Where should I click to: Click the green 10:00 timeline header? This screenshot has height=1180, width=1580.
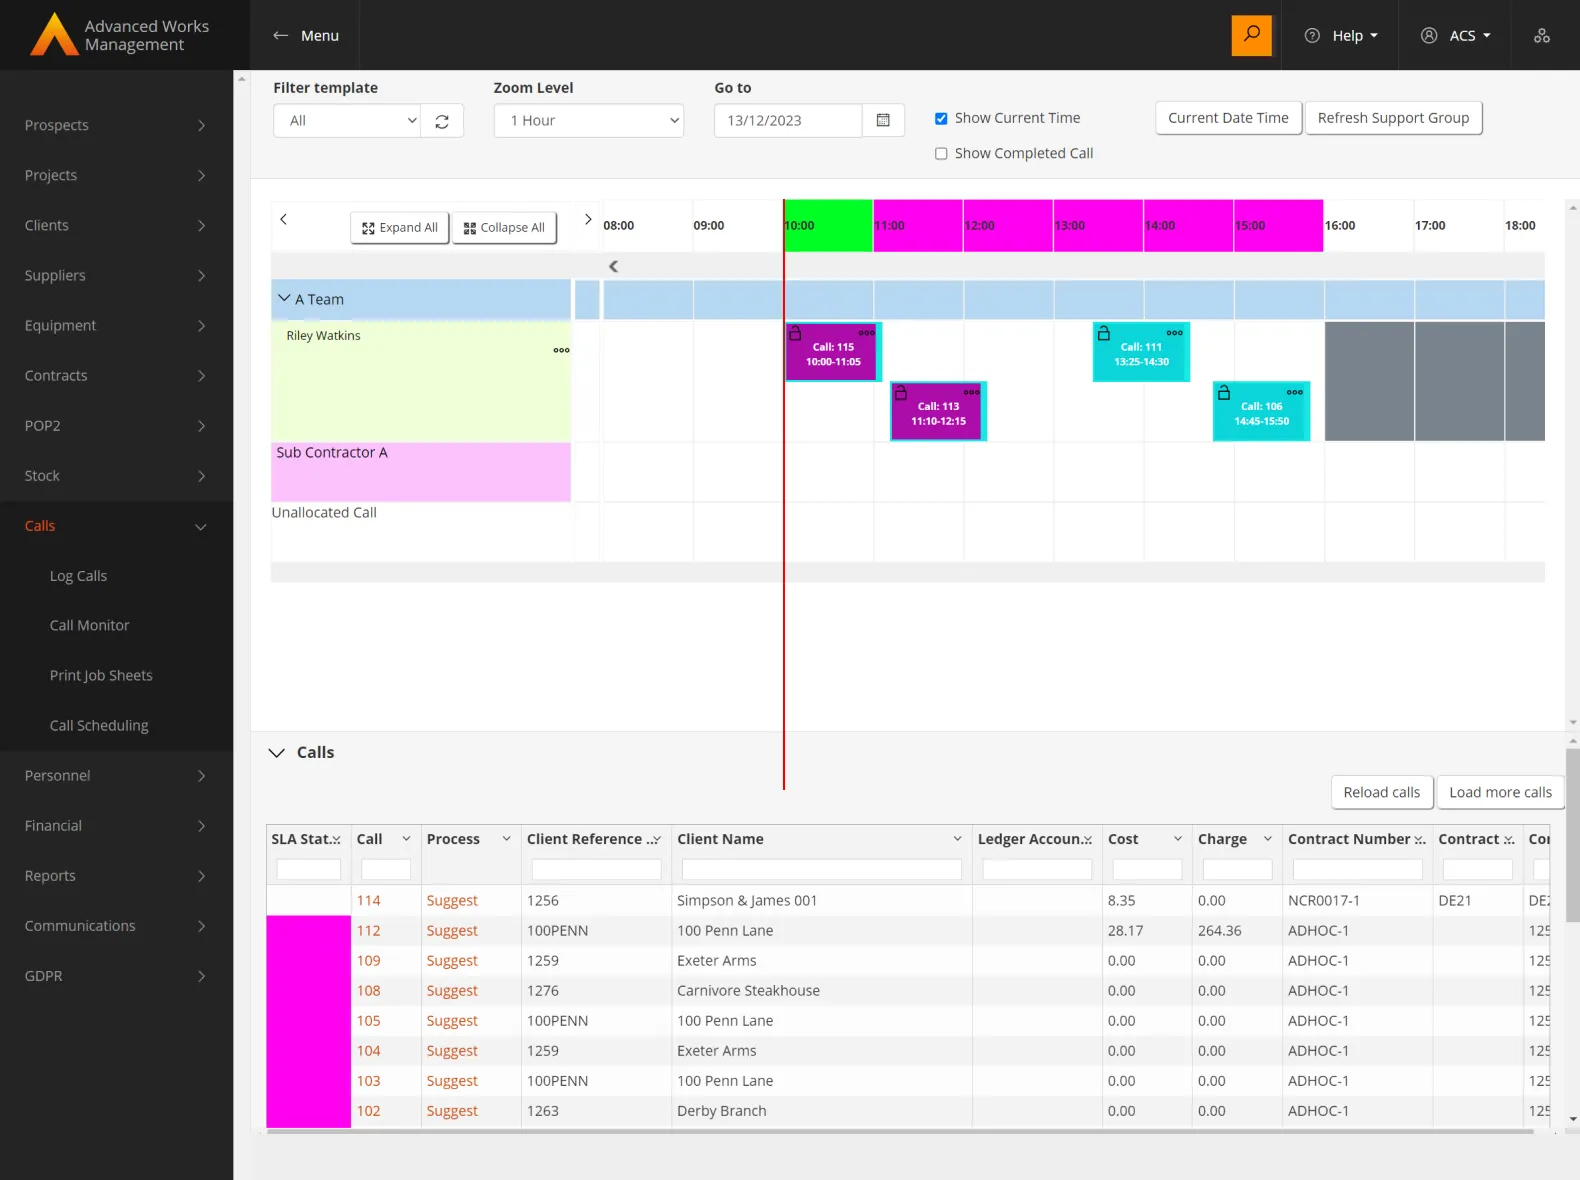coord(828,225)
